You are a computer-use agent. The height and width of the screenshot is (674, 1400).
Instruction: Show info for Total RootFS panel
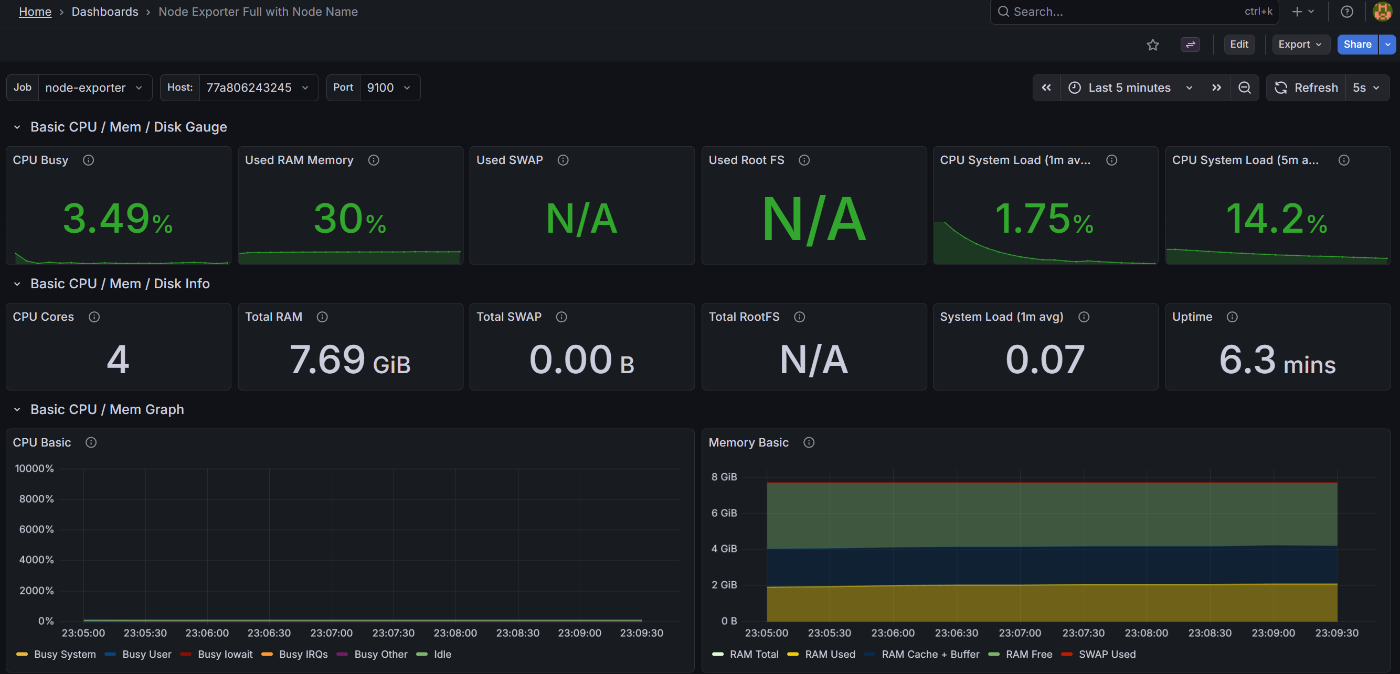point(800,317)
